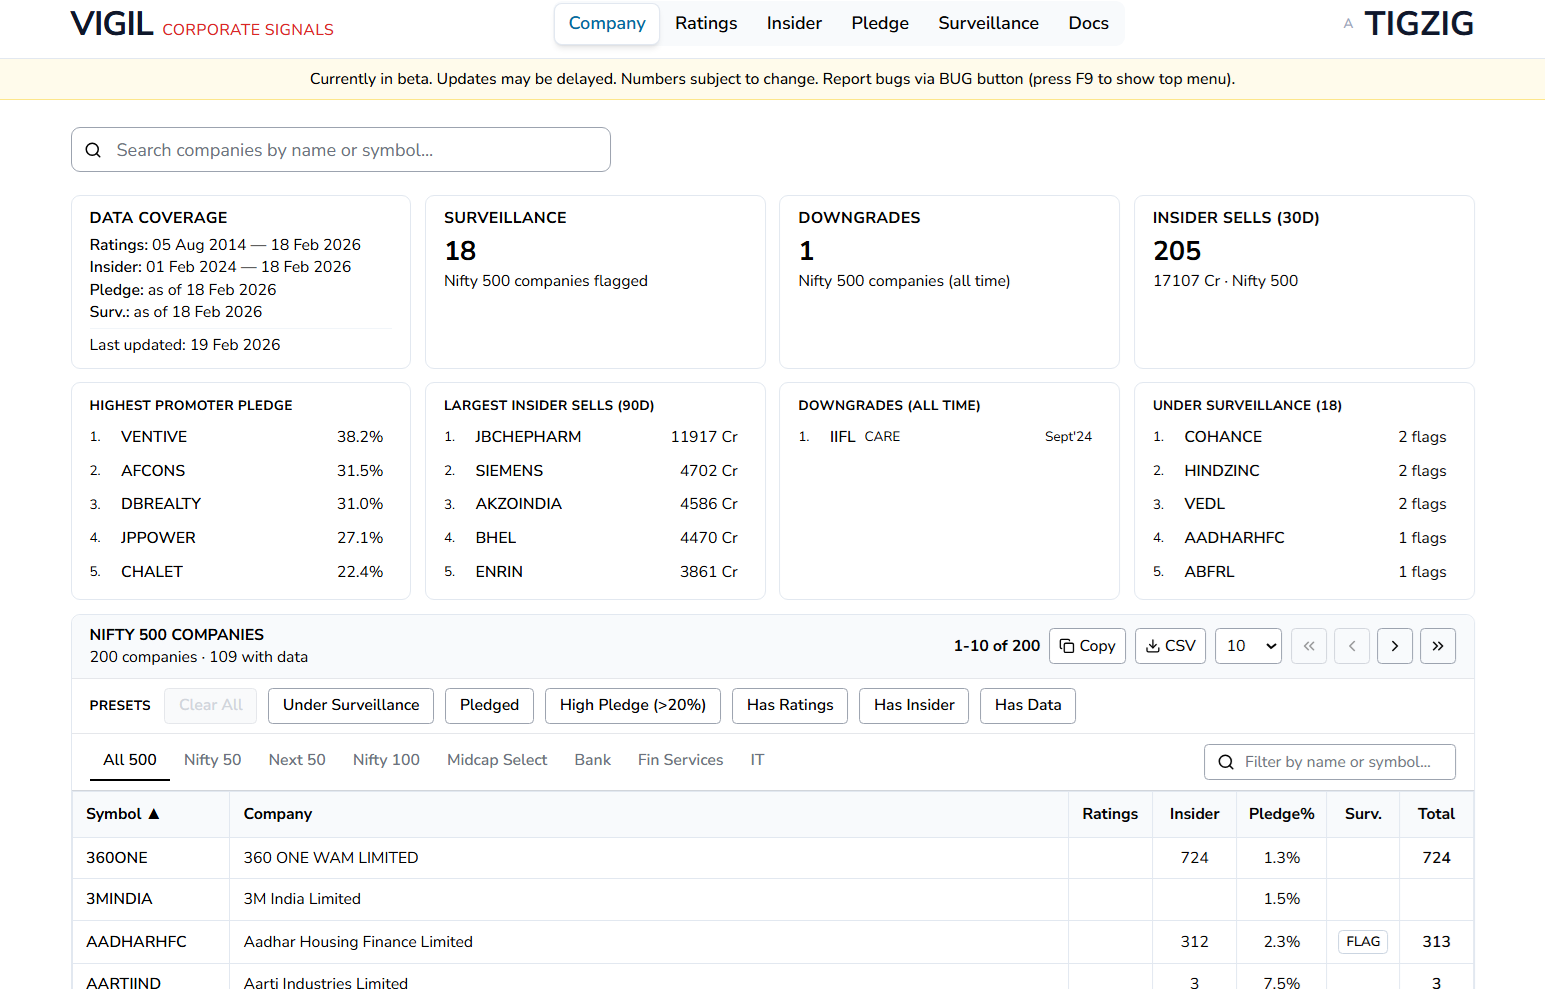Jump to last page of table

coord(1437,646)
